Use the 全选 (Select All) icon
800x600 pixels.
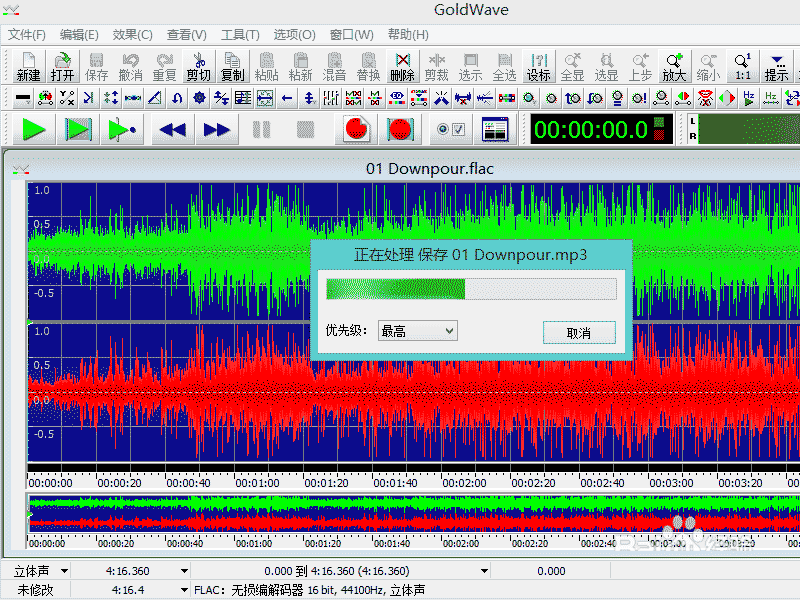[505, 68]
